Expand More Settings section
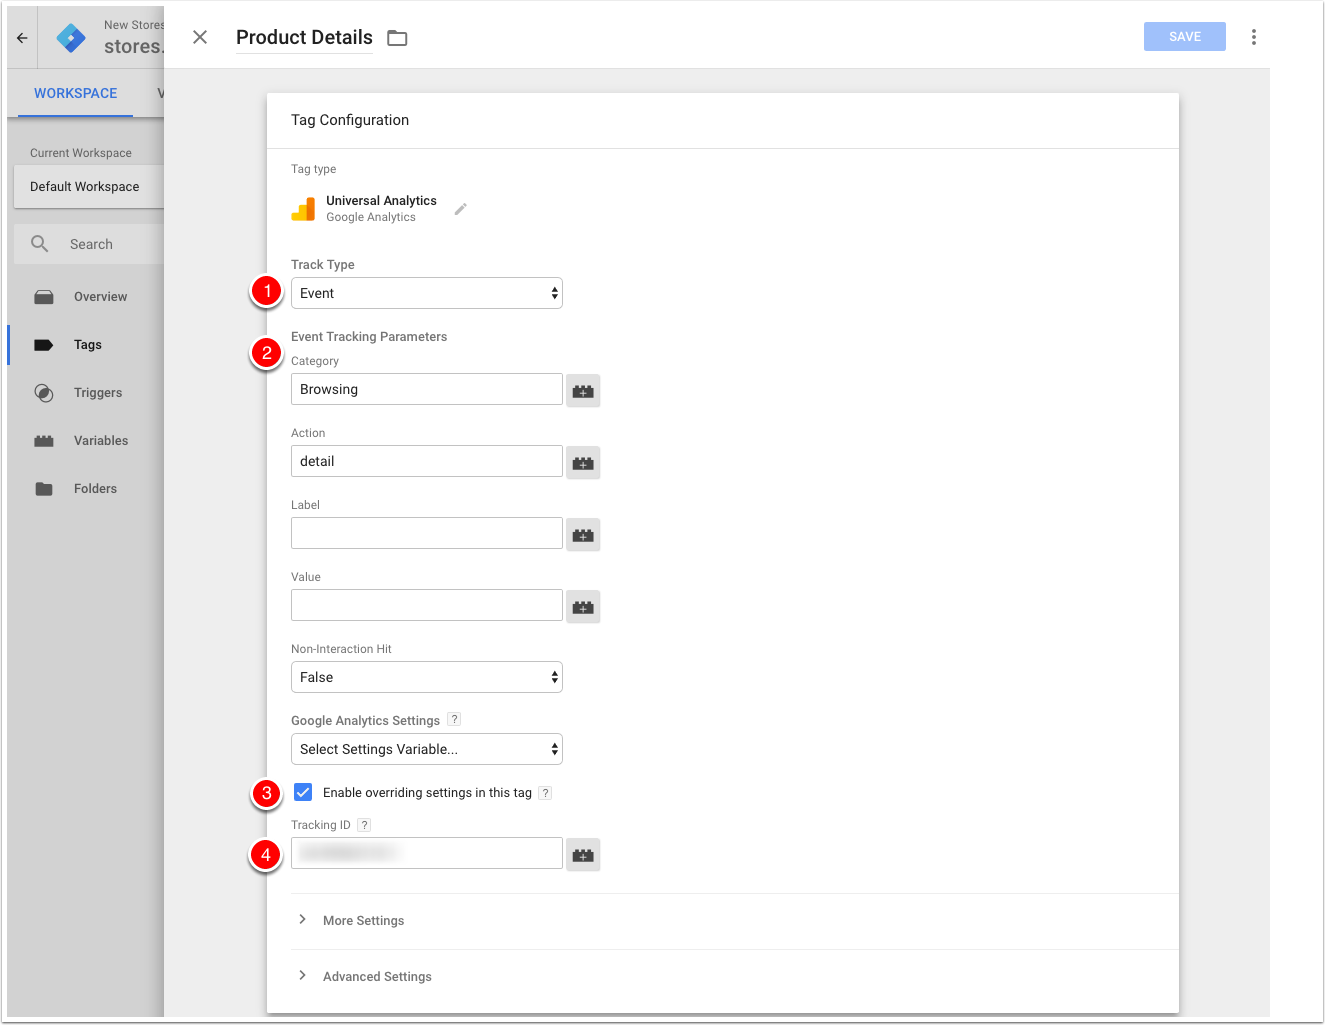The height and width of the screenshot is (1025, 1325). pos(363,921)
